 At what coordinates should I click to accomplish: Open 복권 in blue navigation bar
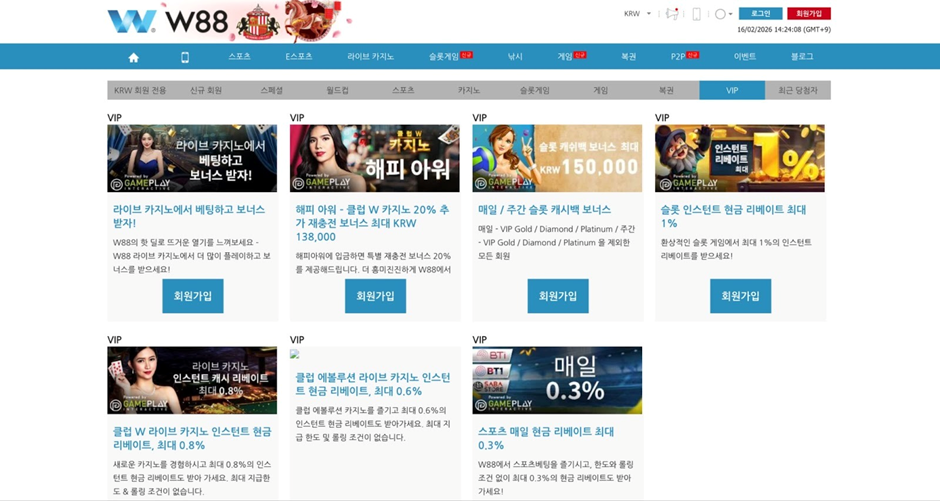tap(628, 56)
